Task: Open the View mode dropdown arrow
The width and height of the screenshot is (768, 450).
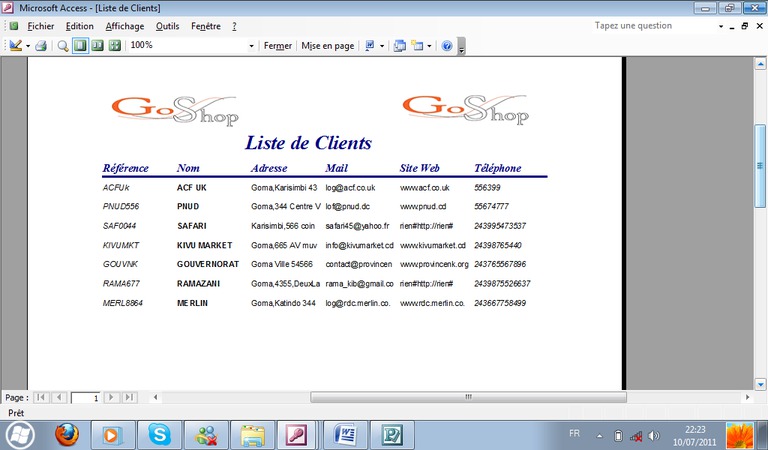Action: [28, 46]
